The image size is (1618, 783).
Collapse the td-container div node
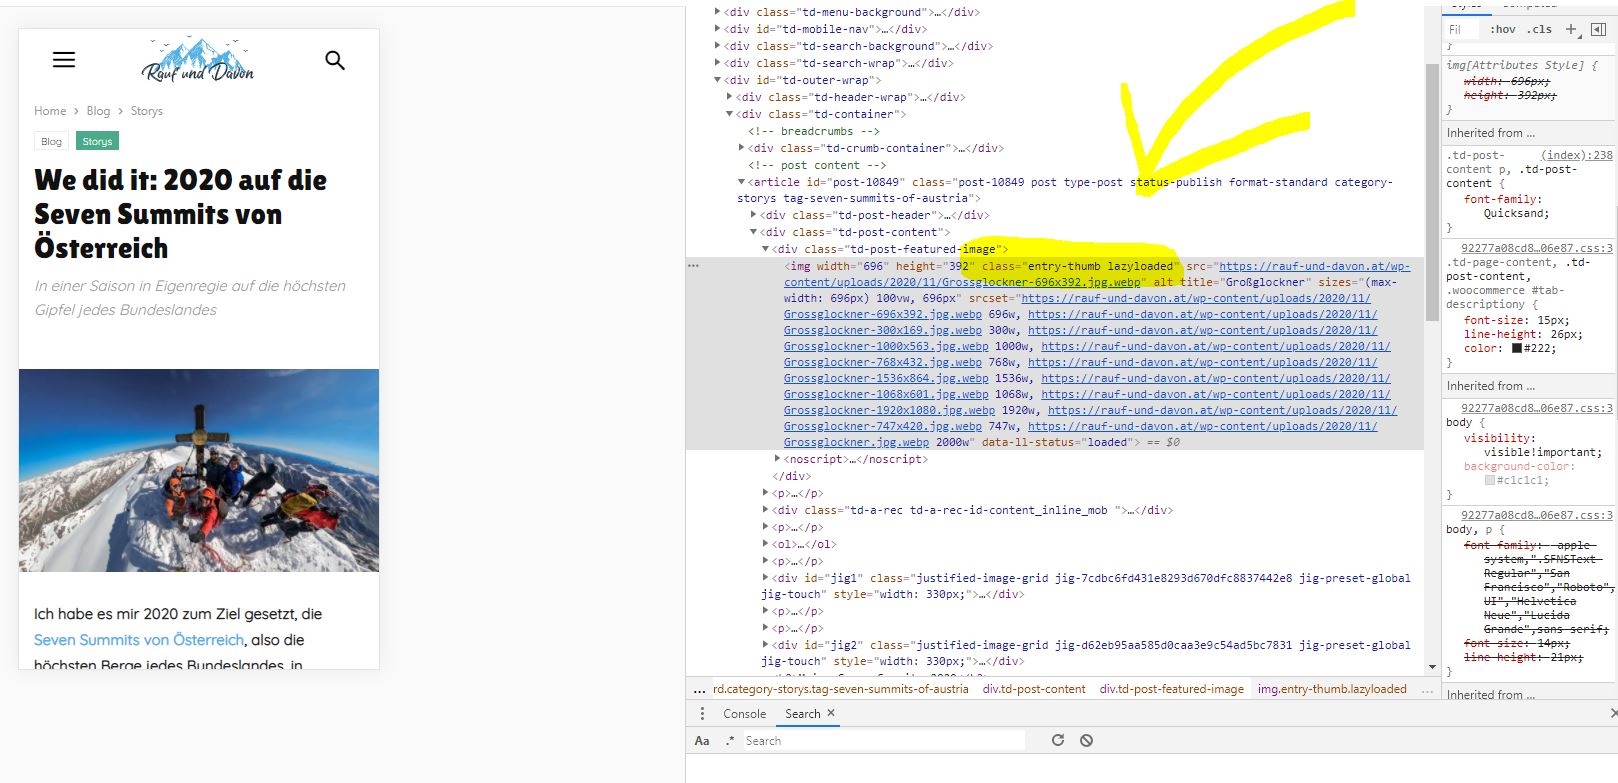(x=729, y=114)
